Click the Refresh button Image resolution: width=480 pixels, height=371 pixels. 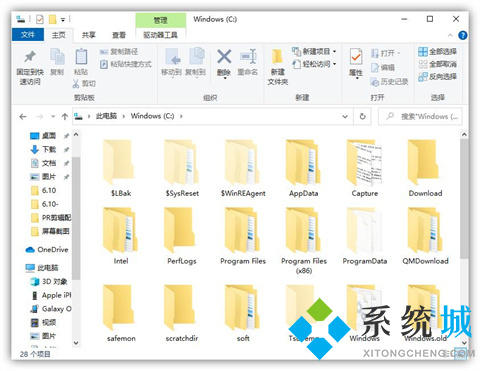363,117
